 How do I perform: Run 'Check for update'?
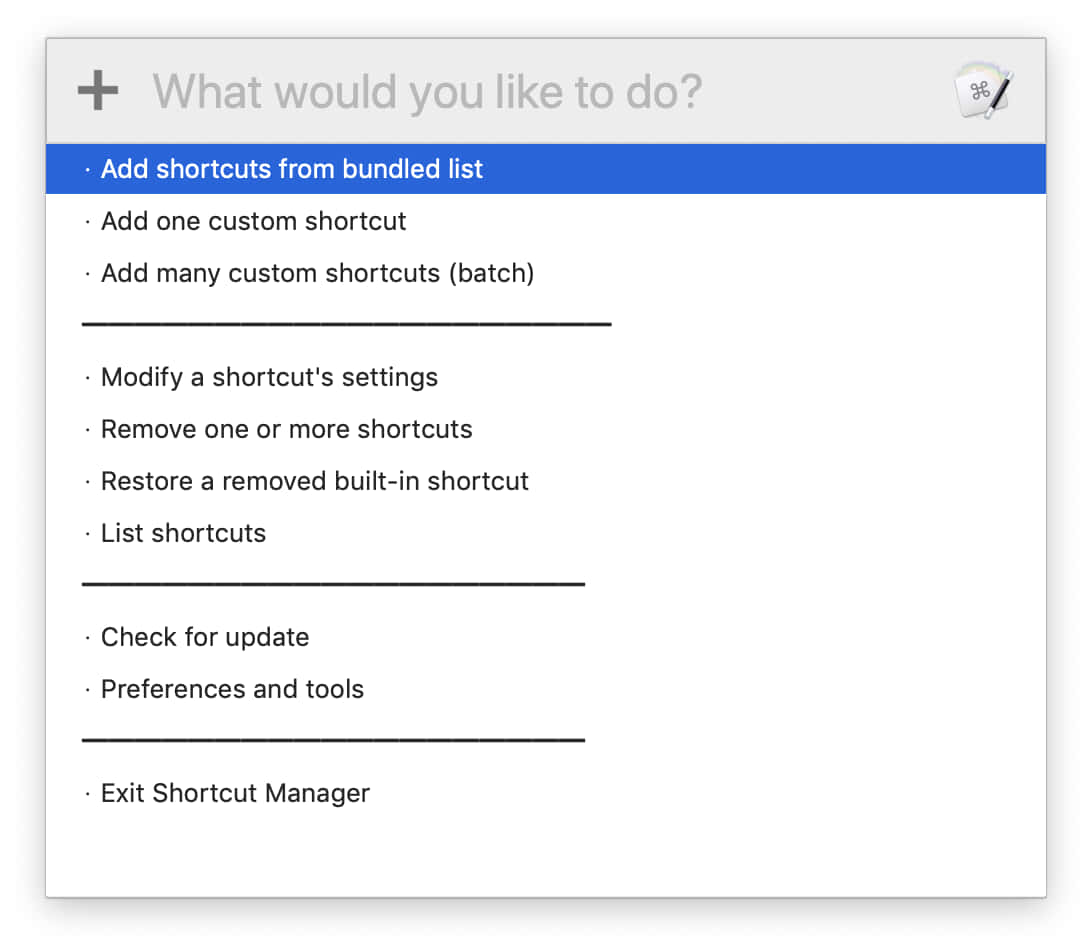coord(545,637)
